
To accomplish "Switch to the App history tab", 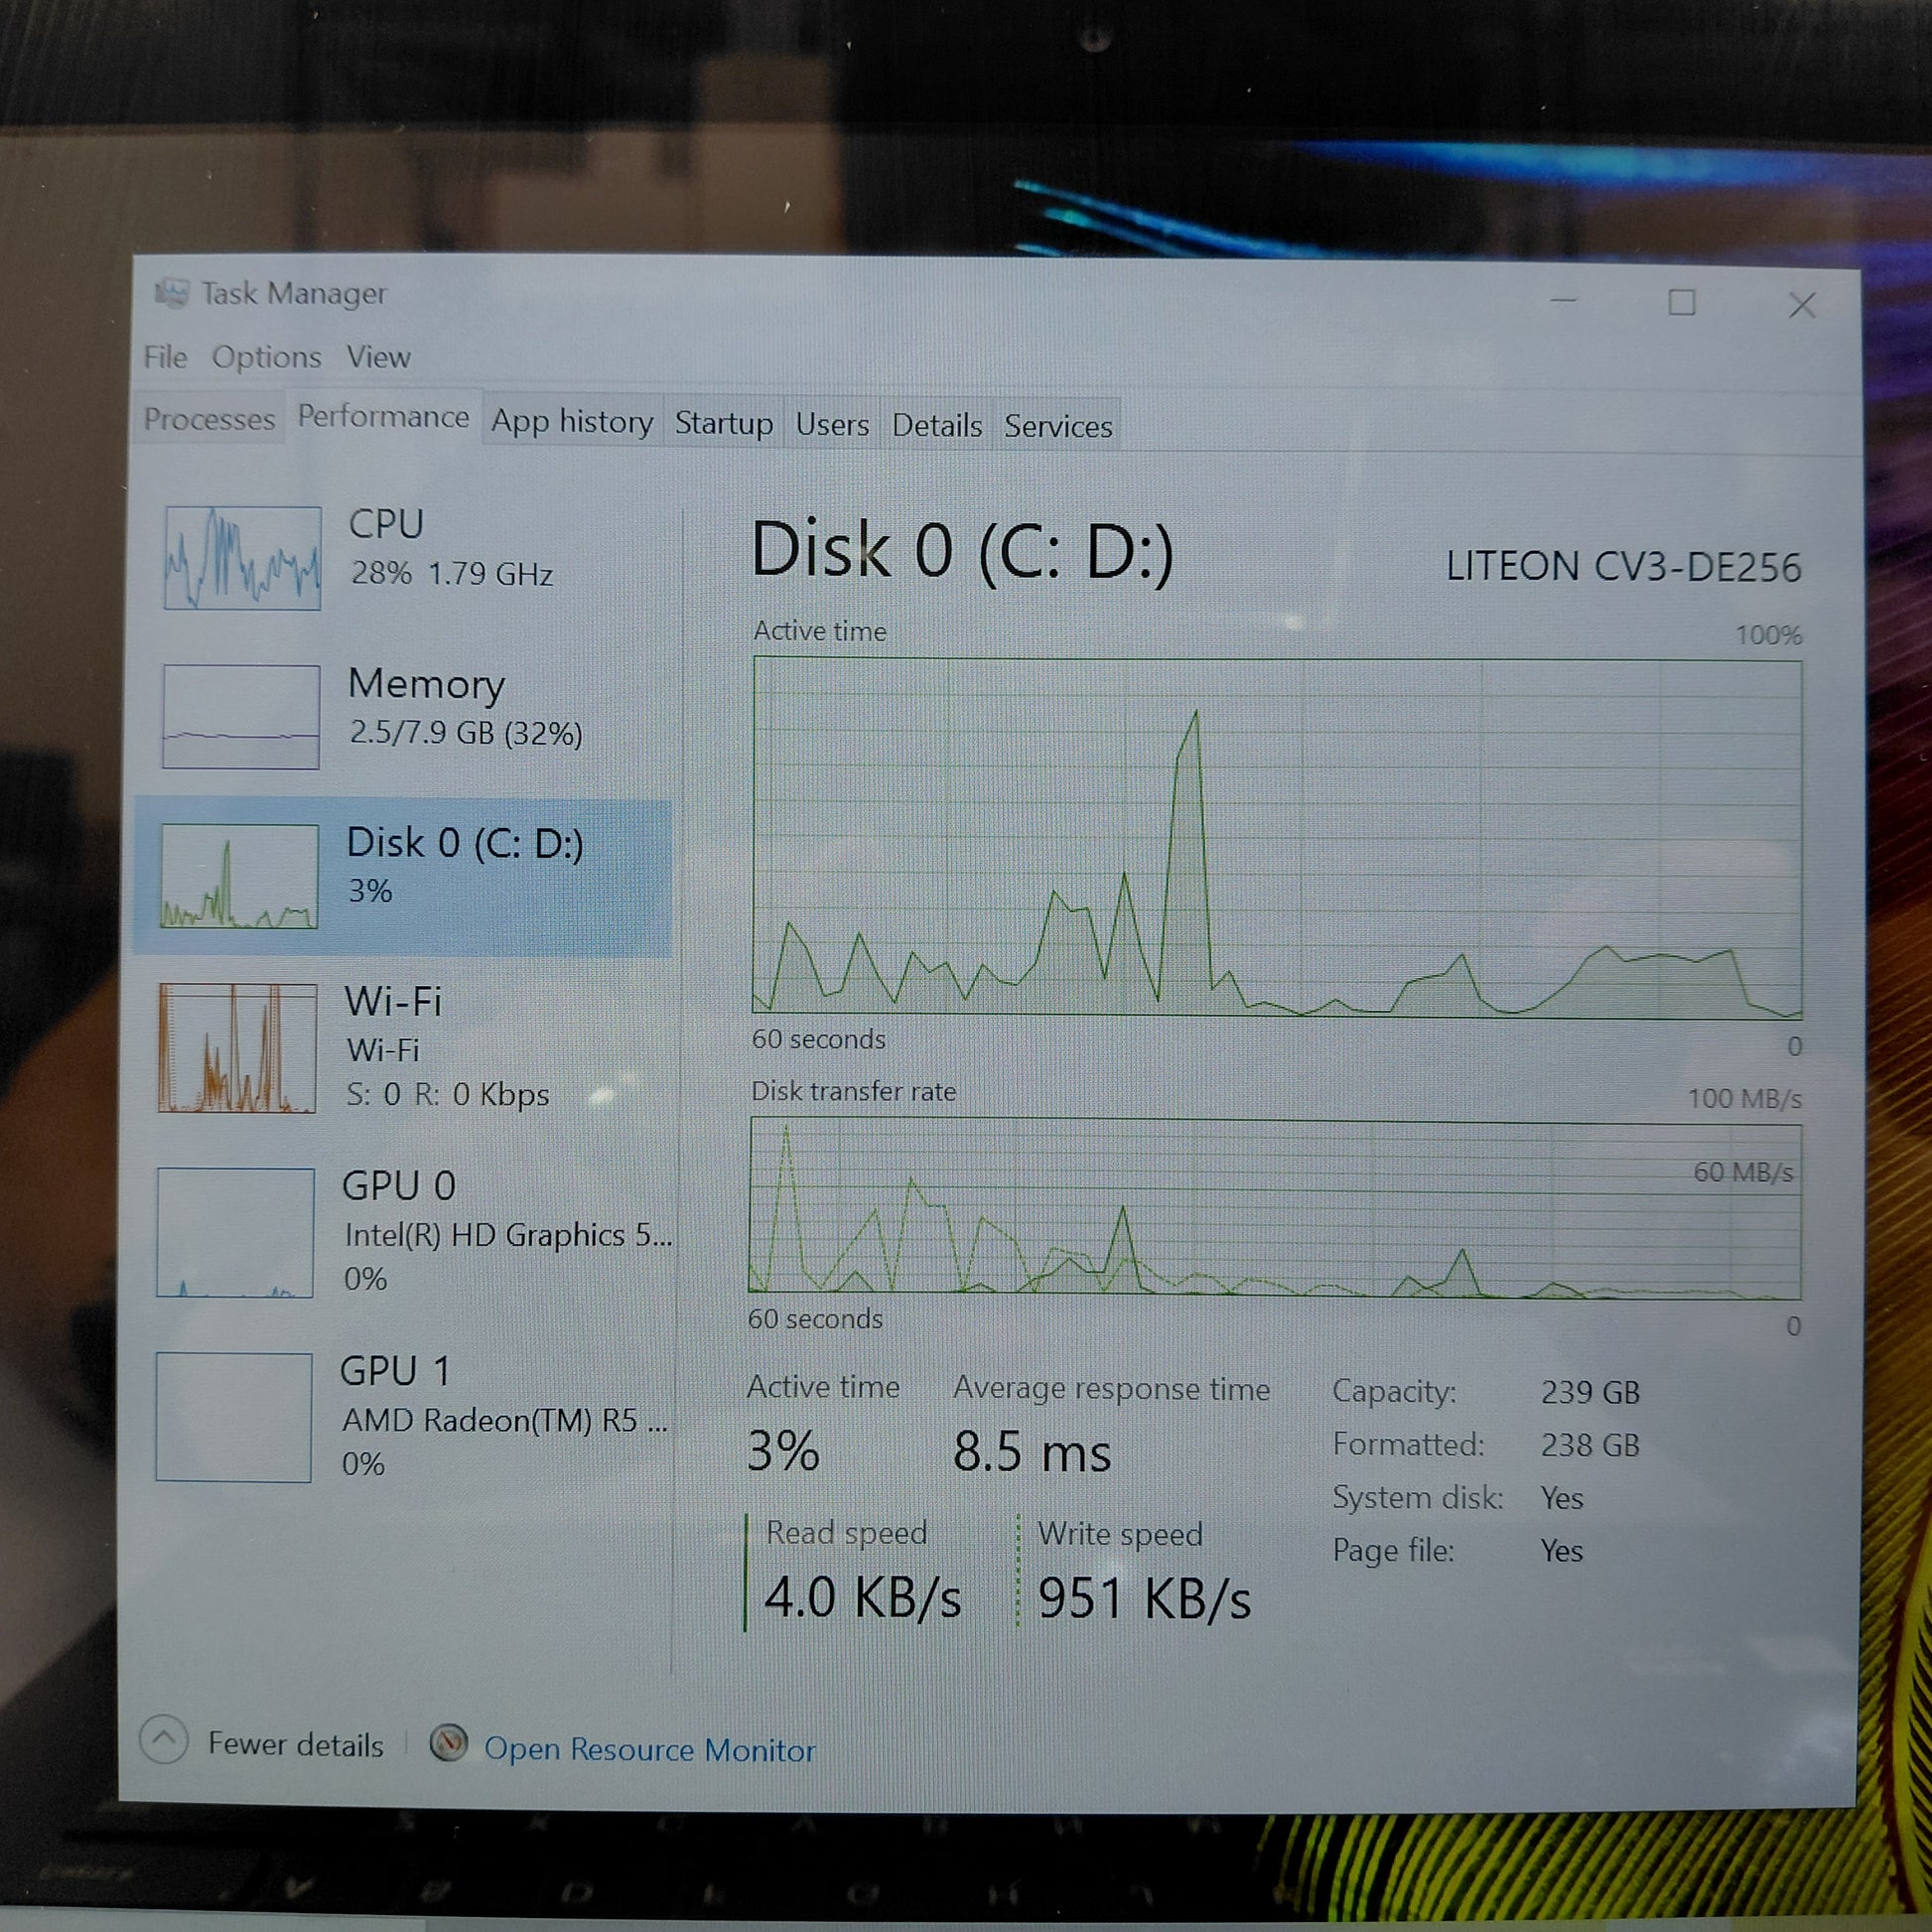I will coord(571,422).
